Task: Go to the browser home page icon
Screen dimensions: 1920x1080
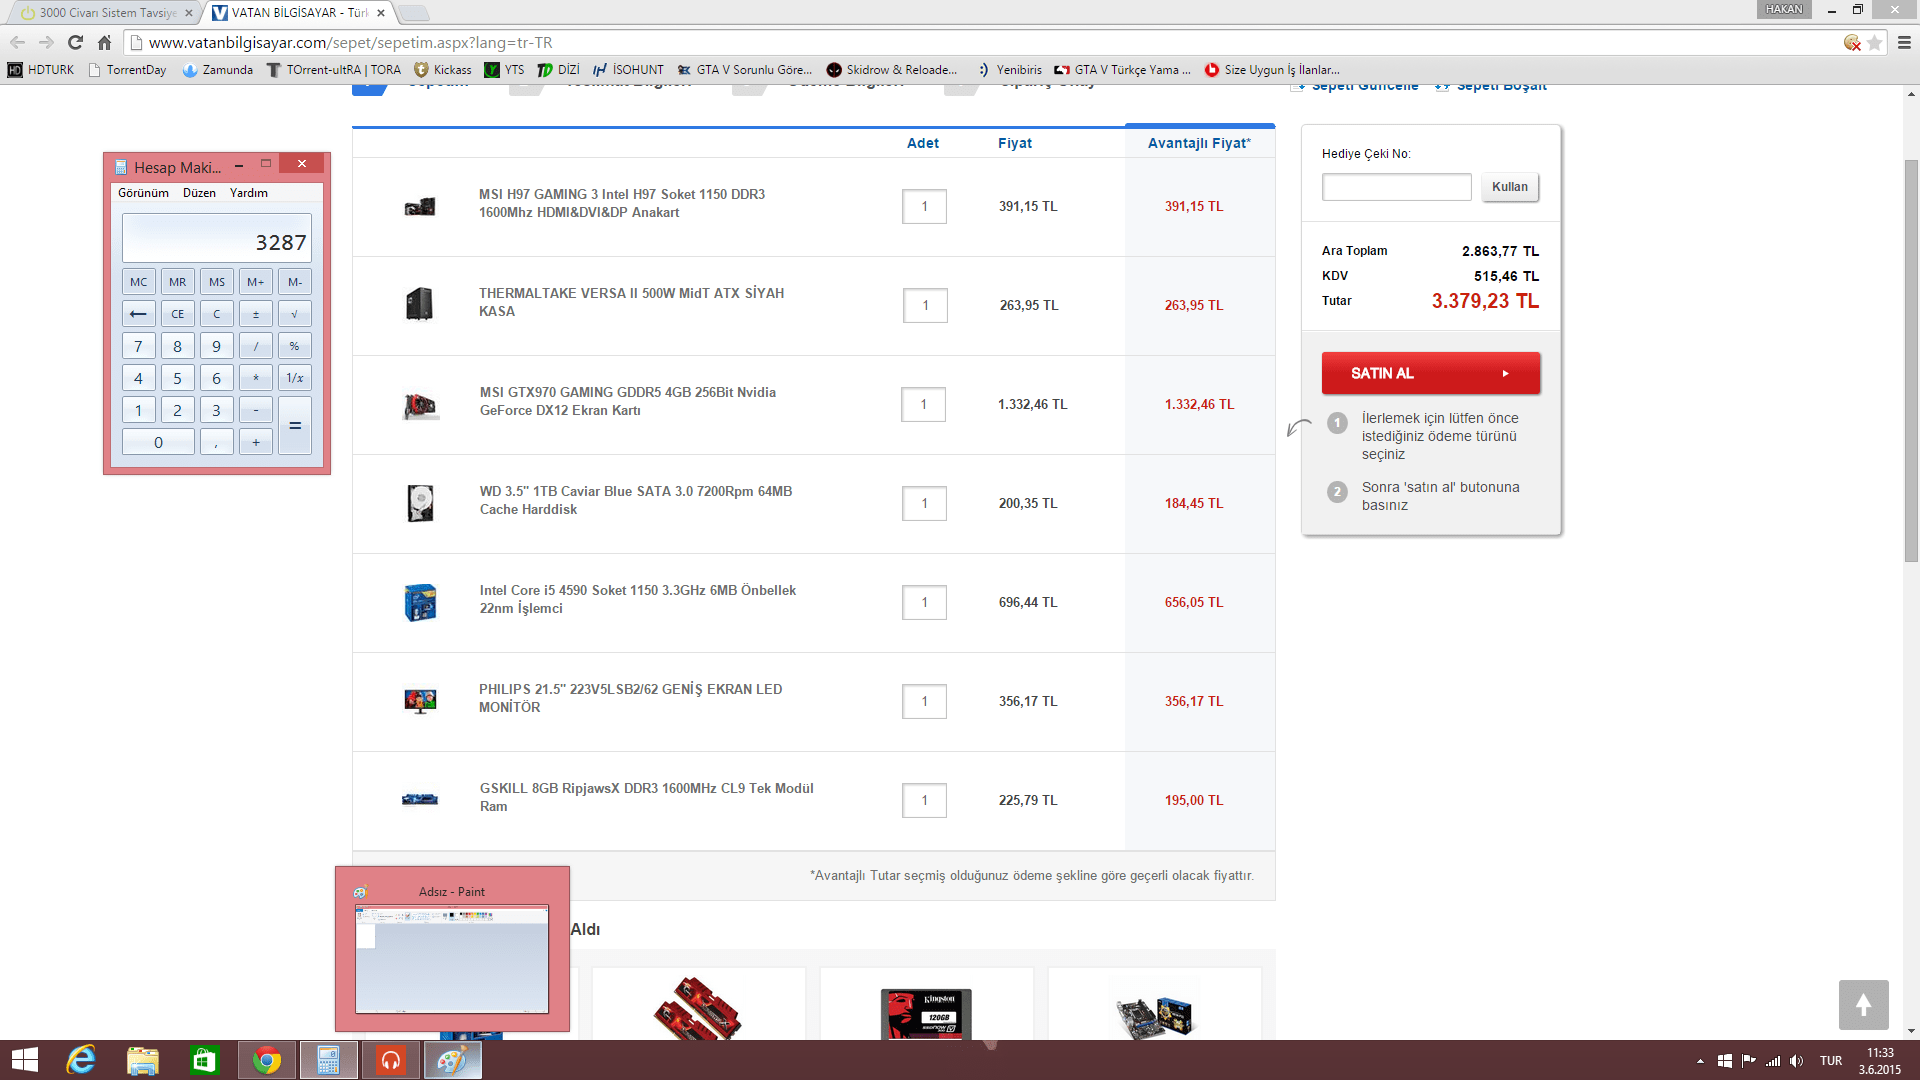Action: [104, 42]
